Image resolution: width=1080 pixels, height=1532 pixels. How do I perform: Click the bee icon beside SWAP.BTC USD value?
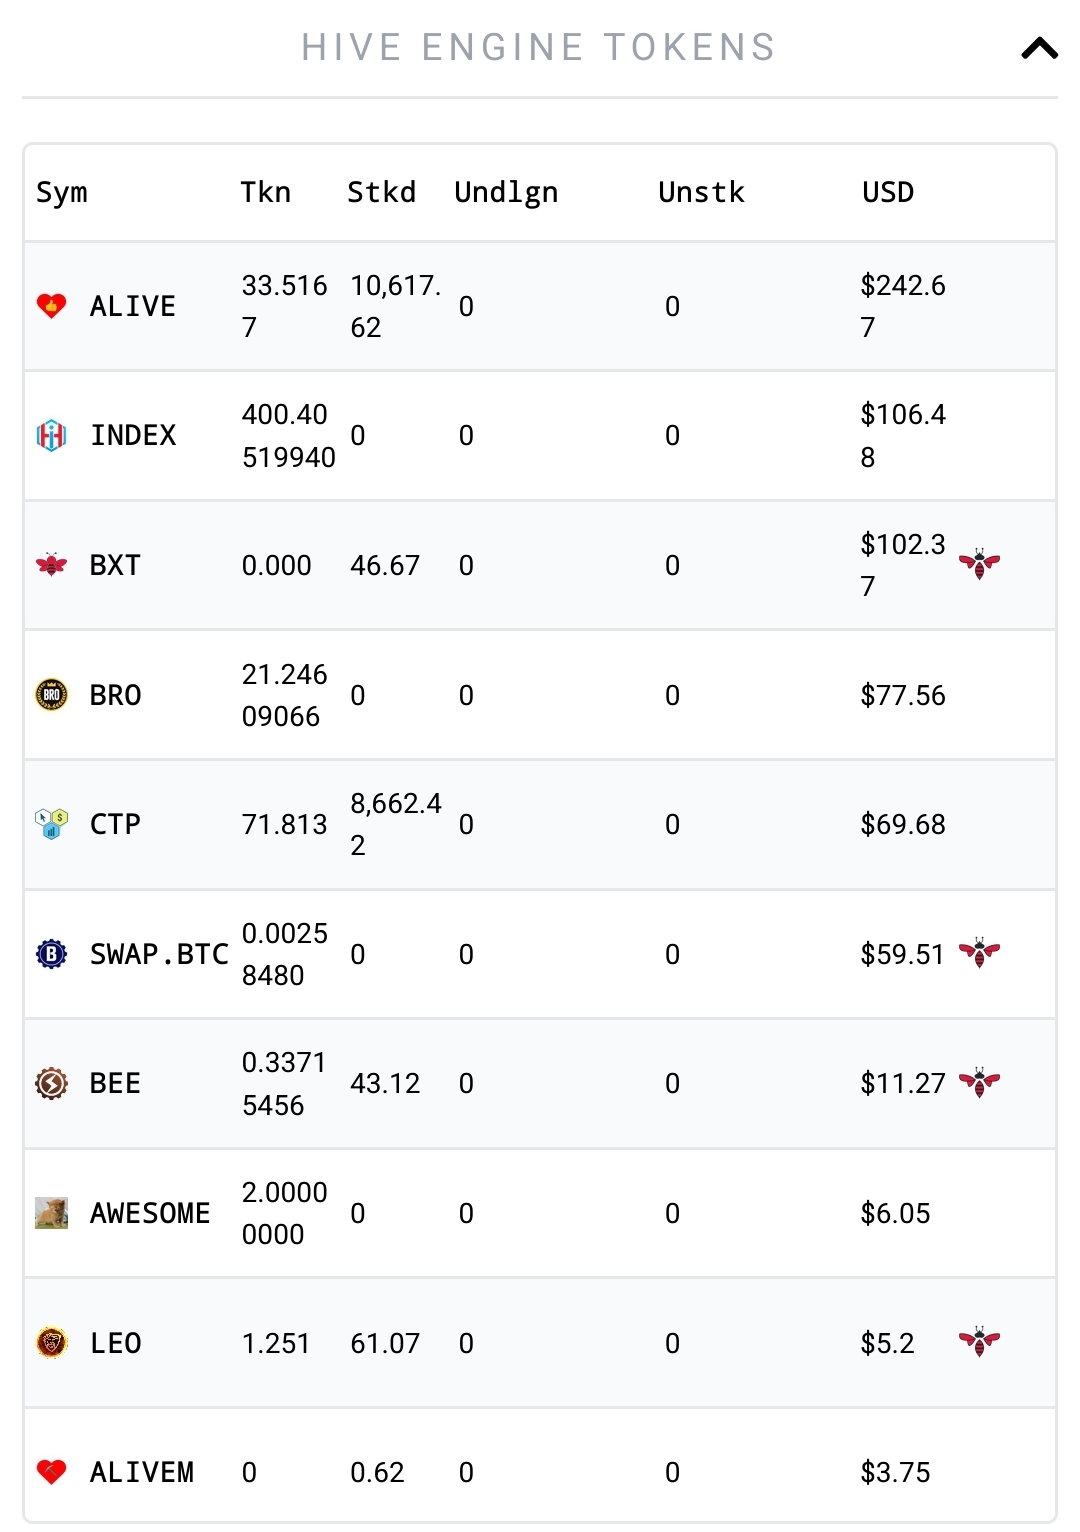point(979,953)
